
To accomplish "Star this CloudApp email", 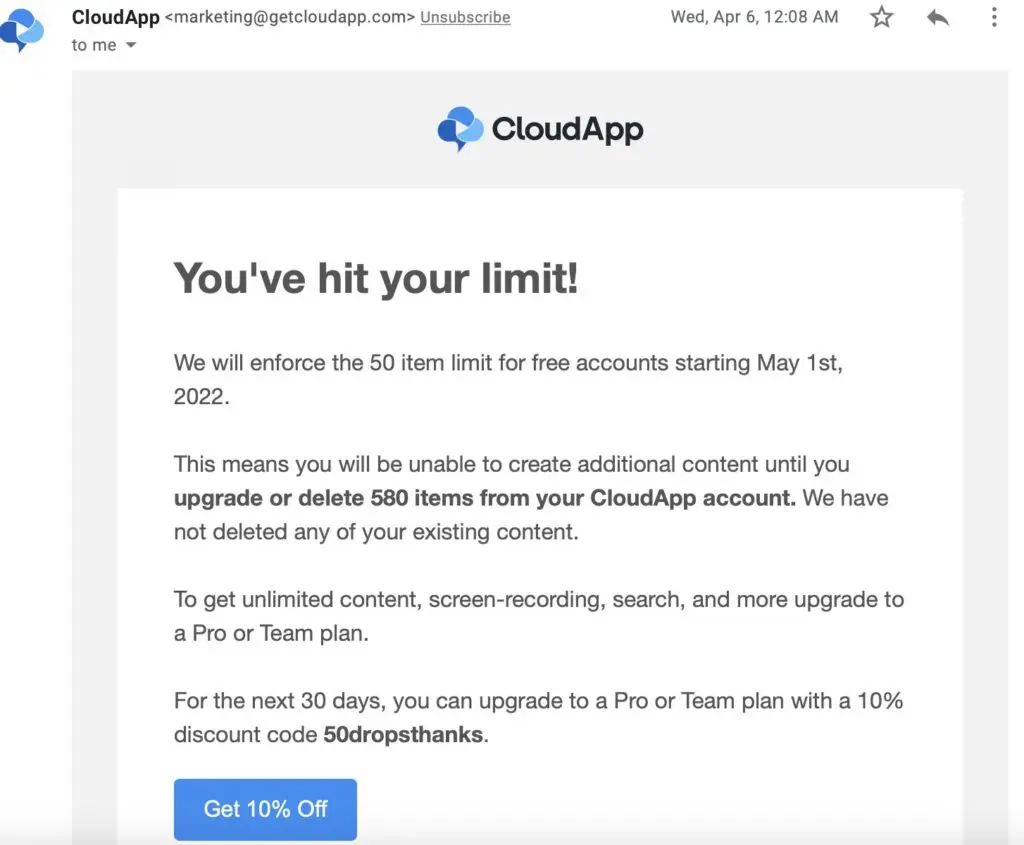I will pyautogui.click(x=881, y=17).
